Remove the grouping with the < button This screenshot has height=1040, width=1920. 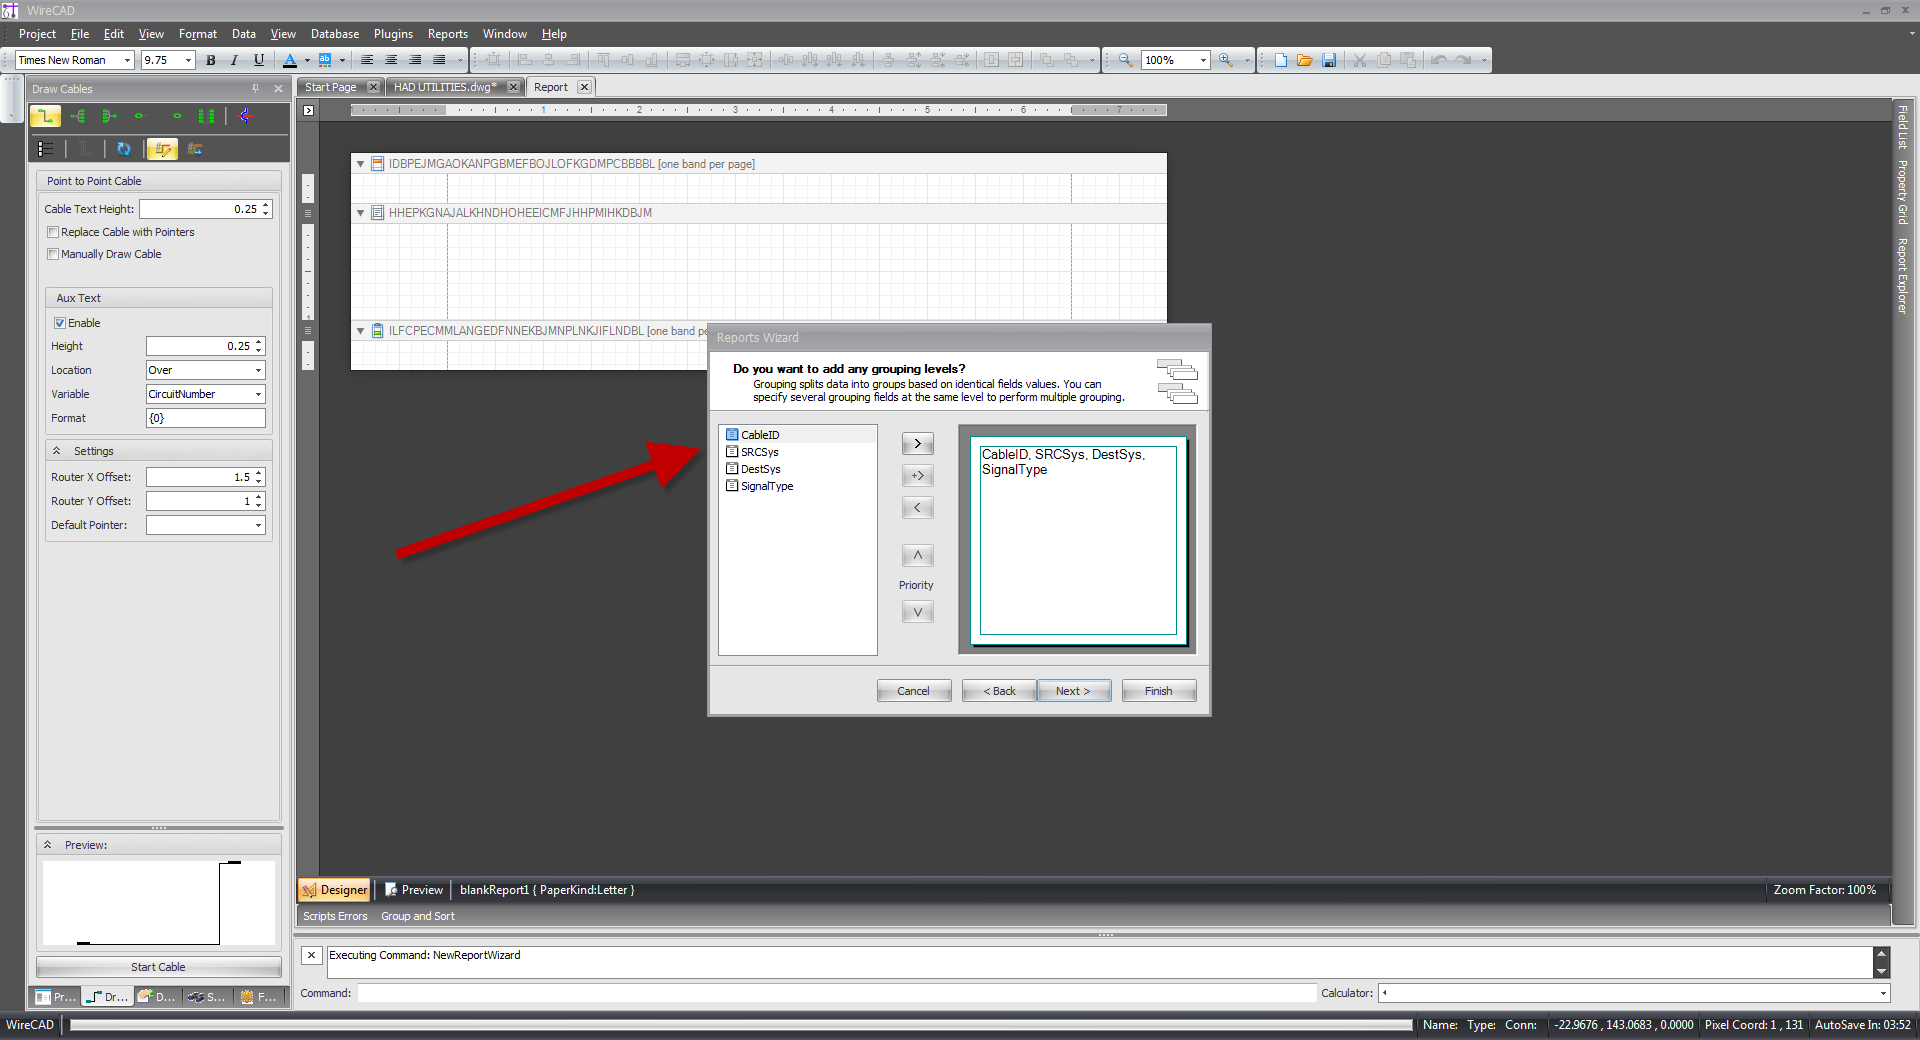[918, 508]
